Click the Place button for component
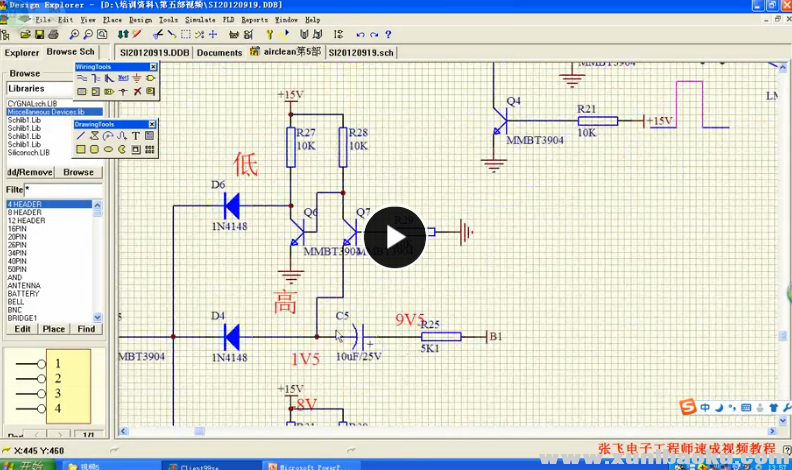The height and width of the screenshot is (470, 792). coord(53,328)
